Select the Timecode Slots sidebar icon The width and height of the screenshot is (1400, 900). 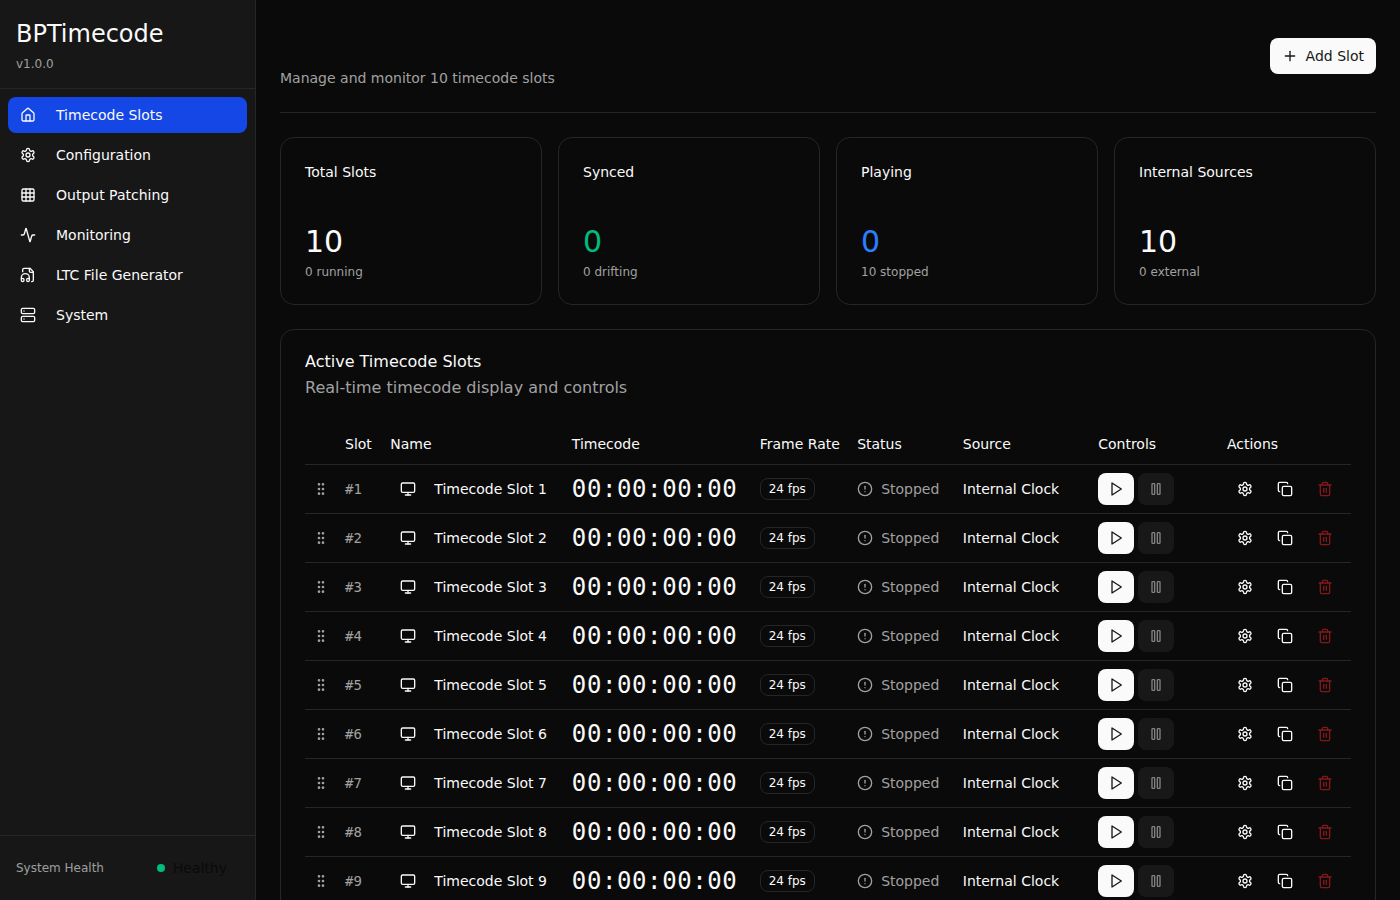[x=27, y=115]
